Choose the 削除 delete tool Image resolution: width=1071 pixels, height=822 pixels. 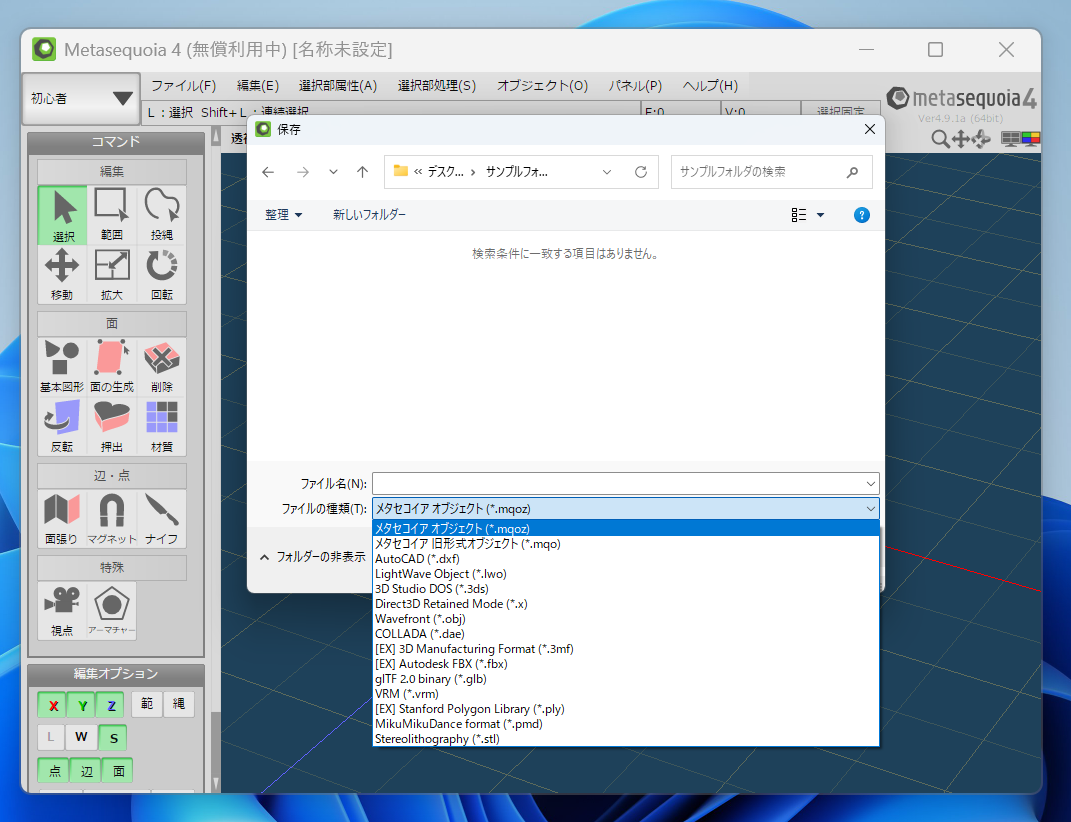coord(161,366)
